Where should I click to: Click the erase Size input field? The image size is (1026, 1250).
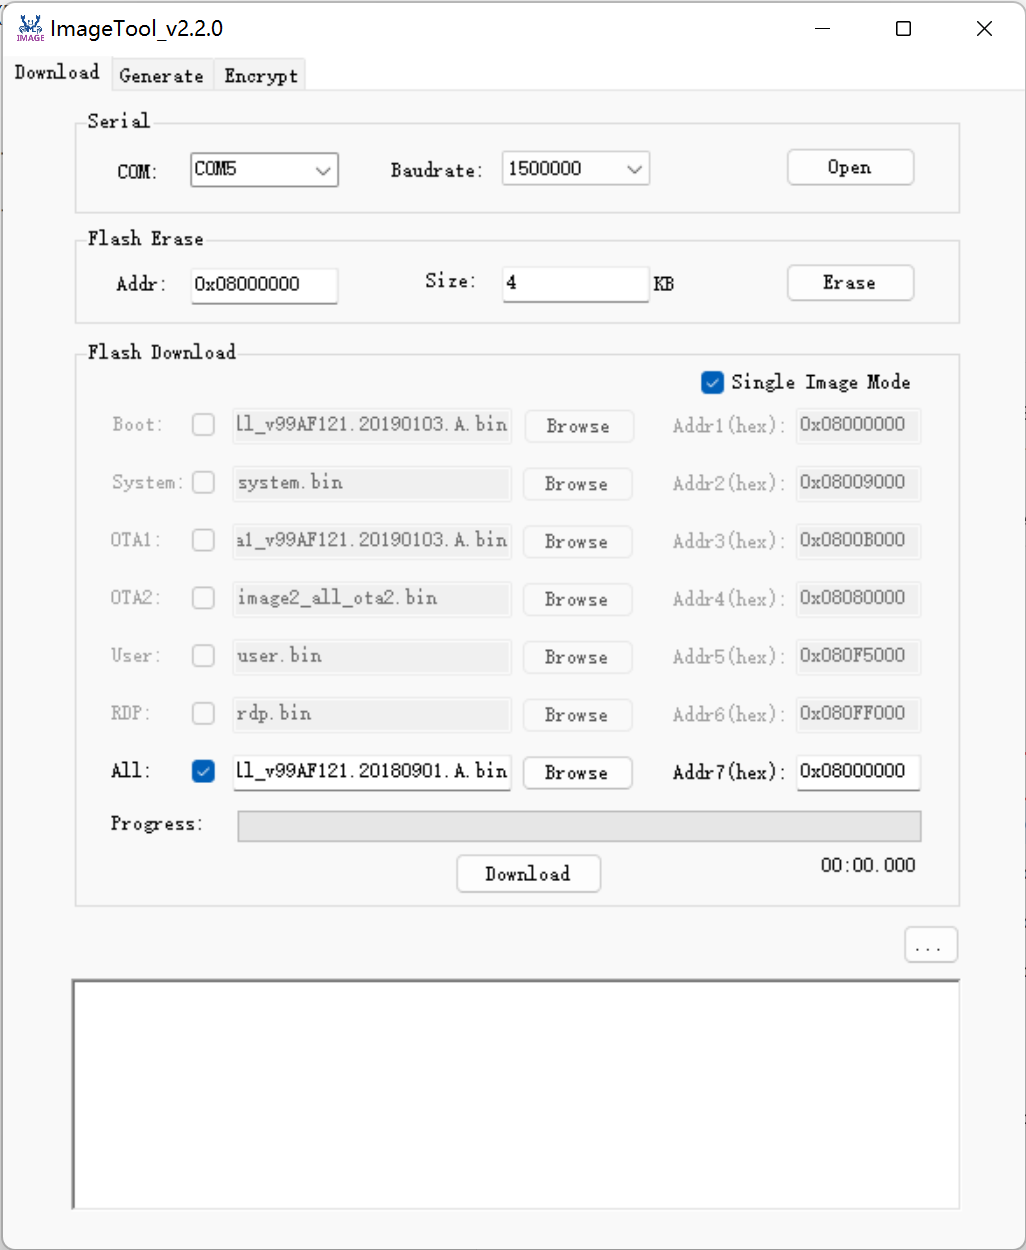[x=575, y=283]
